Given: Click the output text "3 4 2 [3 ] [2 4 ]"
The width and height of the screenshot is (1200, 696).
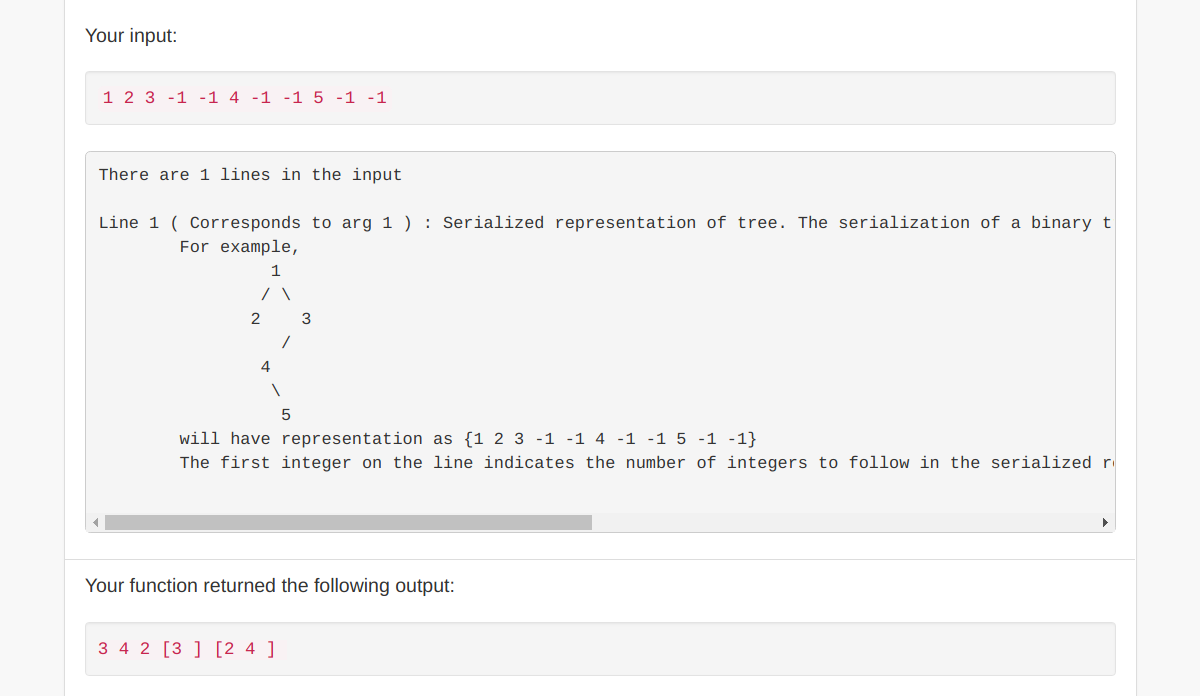Looking at the screenshot, I should click(x=186, y=649).
